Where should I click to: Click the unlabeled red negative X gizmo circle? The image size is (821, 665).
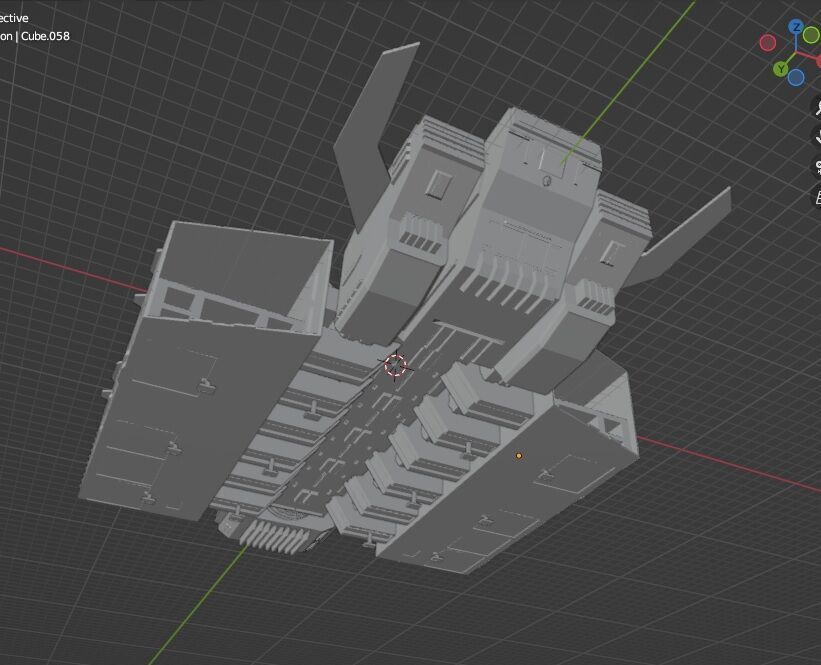click(x=768, y=43)
